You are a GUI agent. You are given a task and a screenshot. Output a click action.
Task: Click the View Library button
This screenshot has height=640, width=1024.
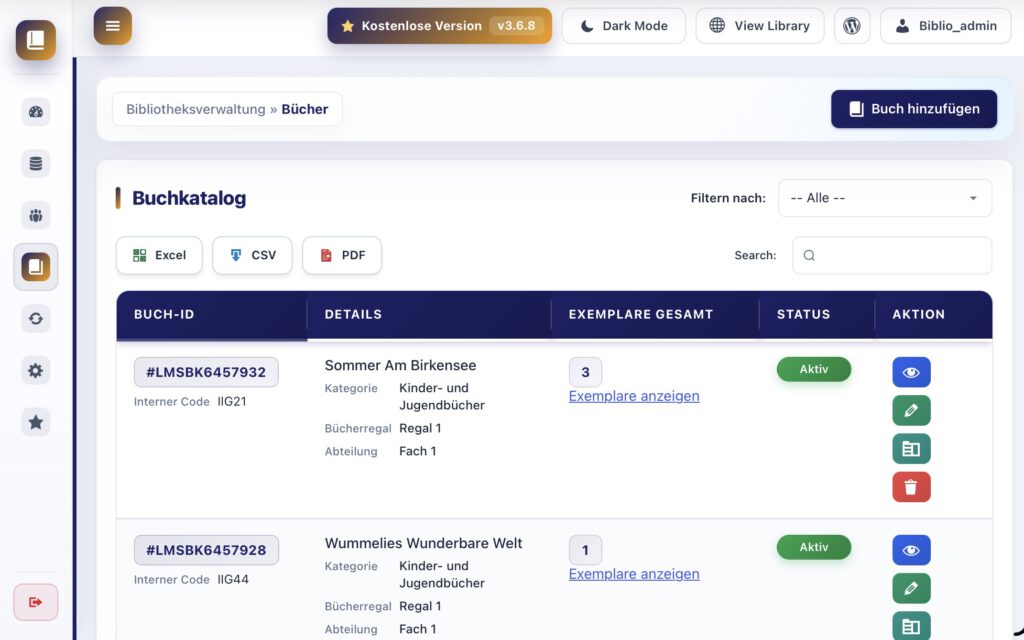tap(760, 26)
